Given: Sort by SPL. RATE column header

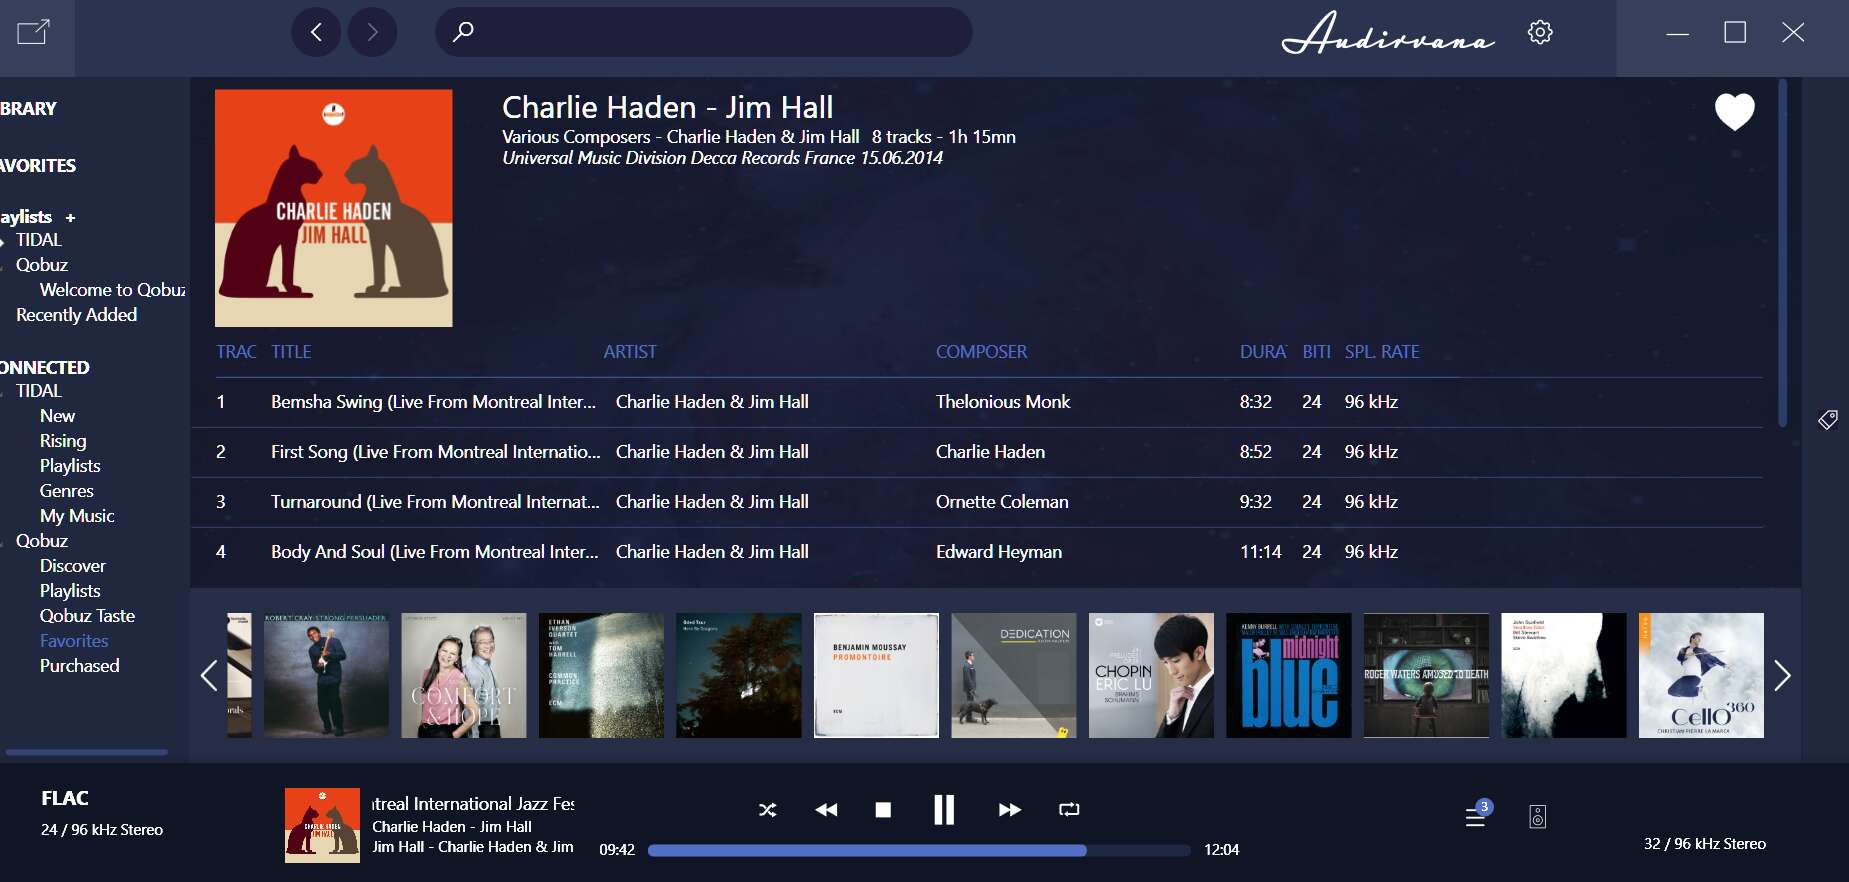Looking at the screenshot, I should tap(1382, 352).
